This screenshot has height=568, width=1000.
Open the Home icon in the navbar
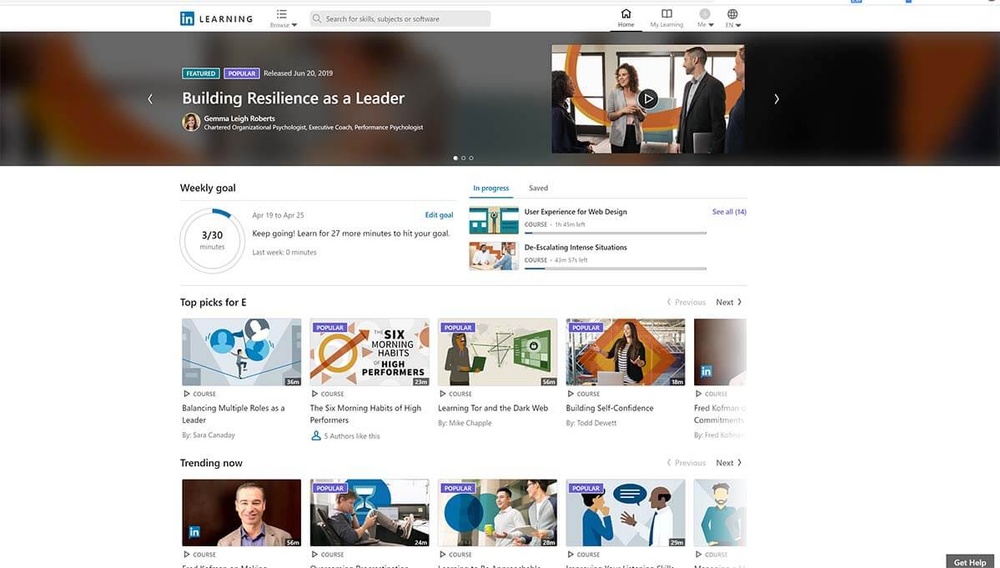(x=626, y=14)
